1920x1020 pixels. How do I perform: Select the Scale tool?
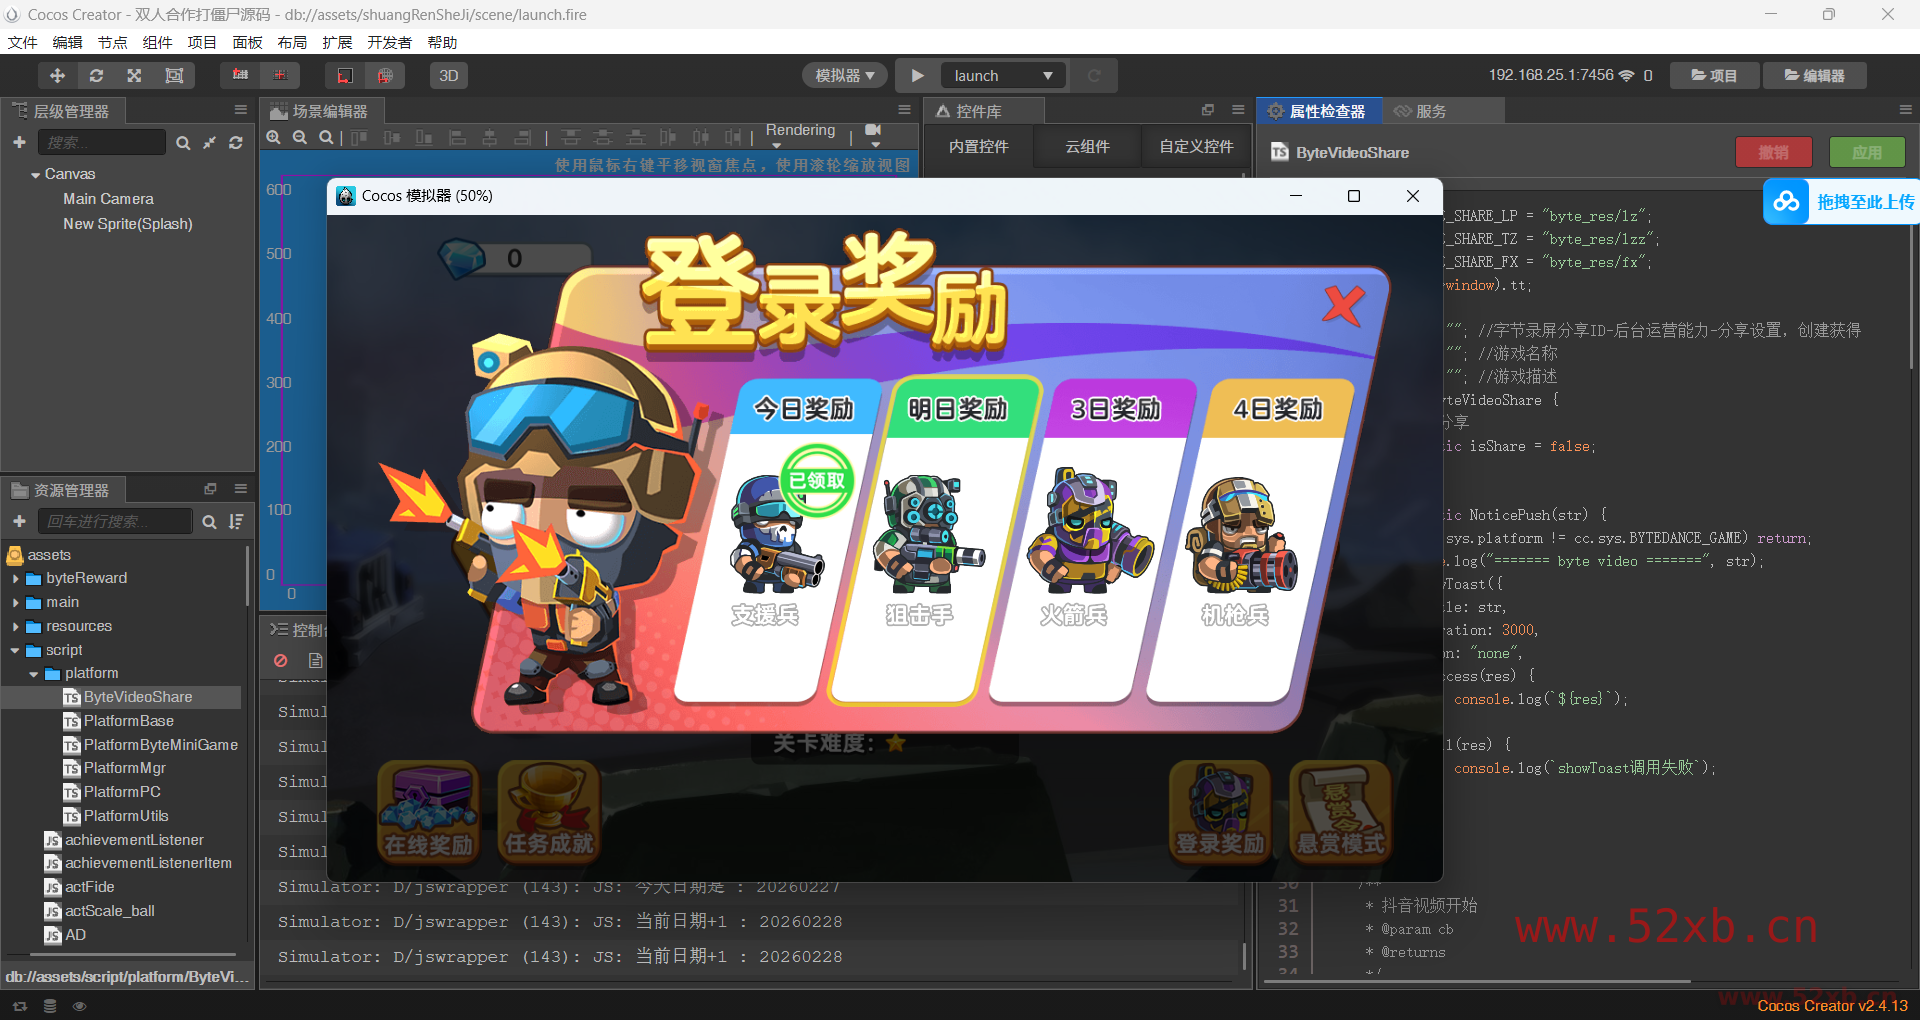(x=134, y=75)
